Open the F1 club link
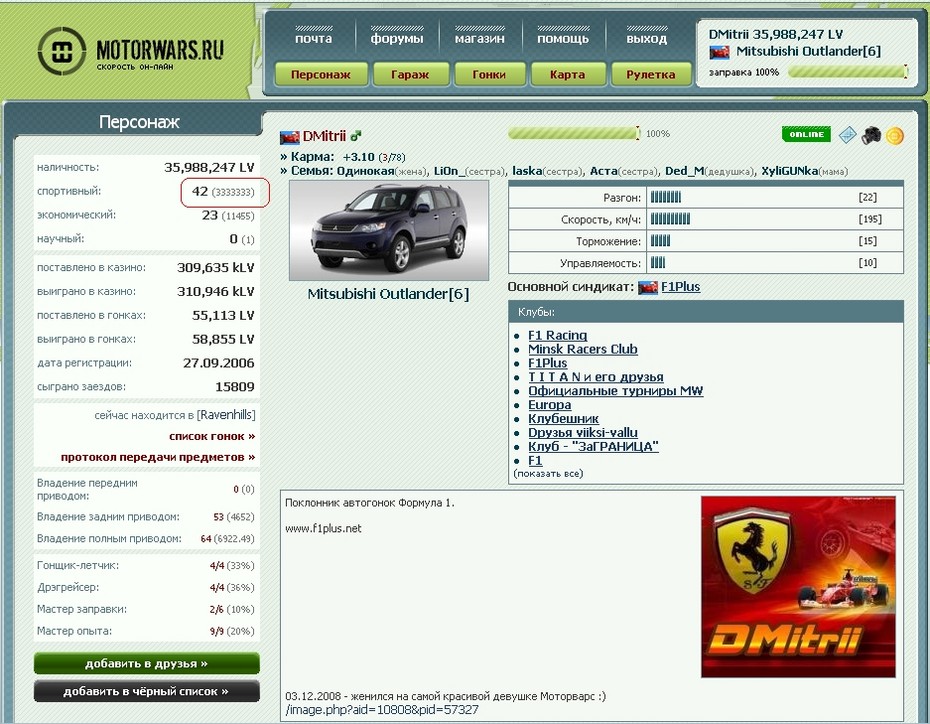Image resolution: width=930 pixels, height=724 pixels. pos(535,461)
